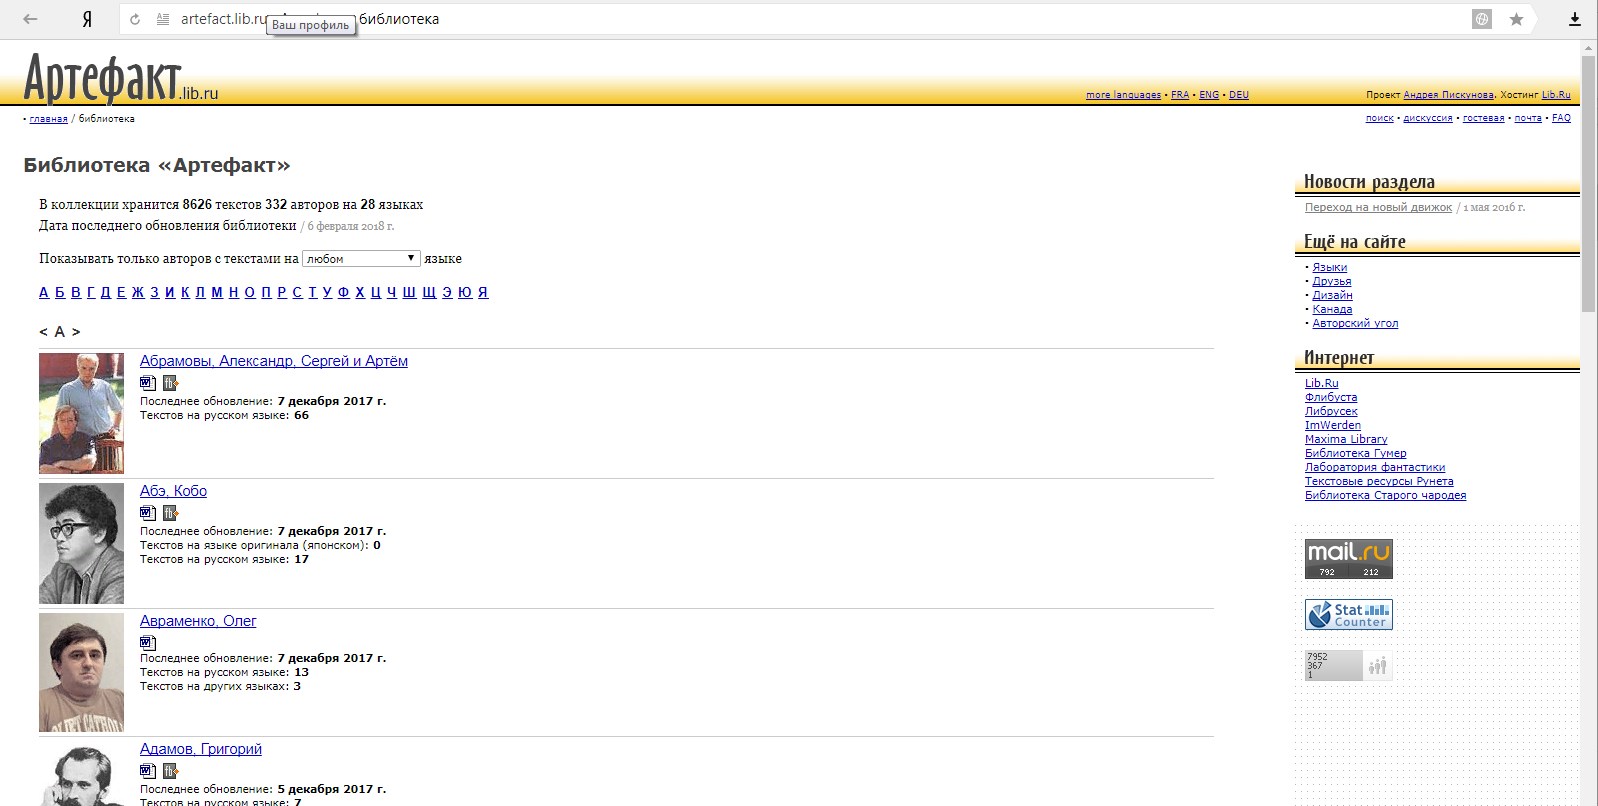Open the mail.ru counter badge
The image size is (1598, 806).
[1348, 559]
